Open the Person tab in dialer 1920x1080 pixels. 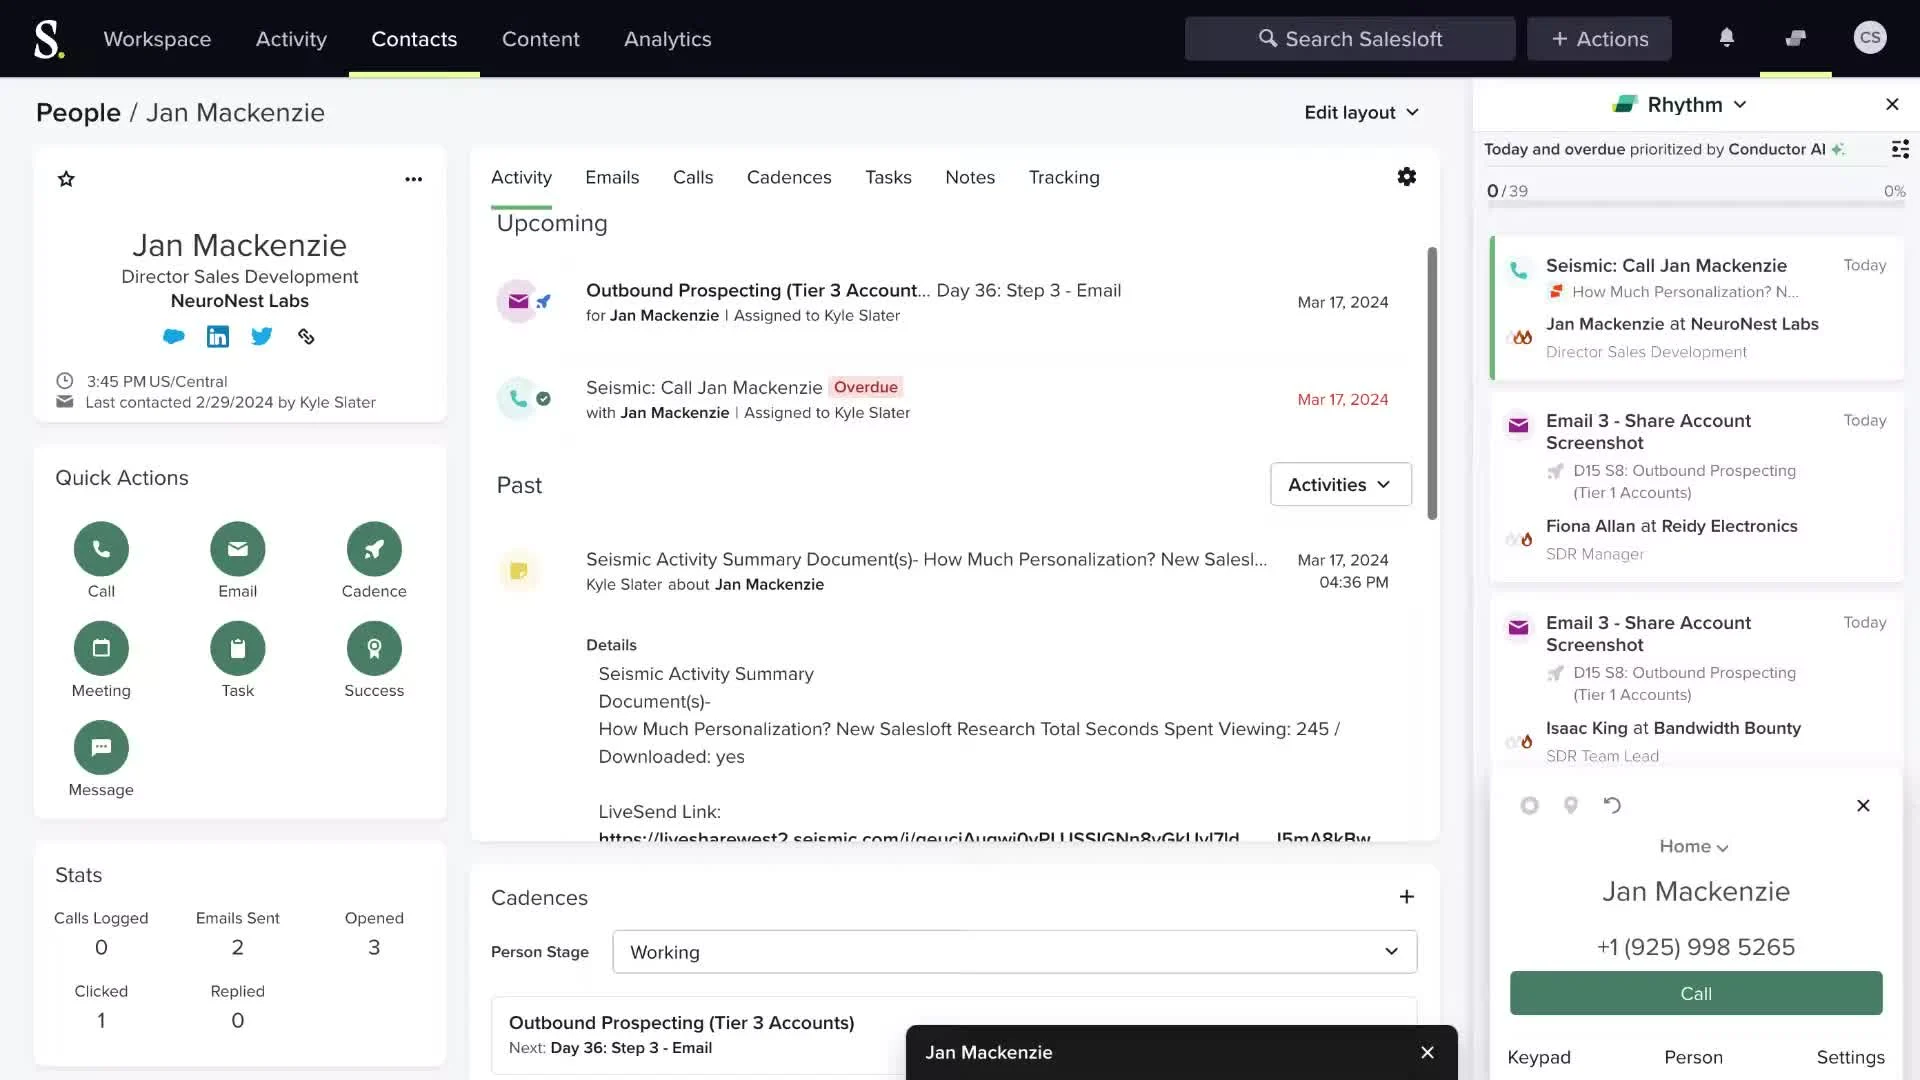[1693, 1057]
